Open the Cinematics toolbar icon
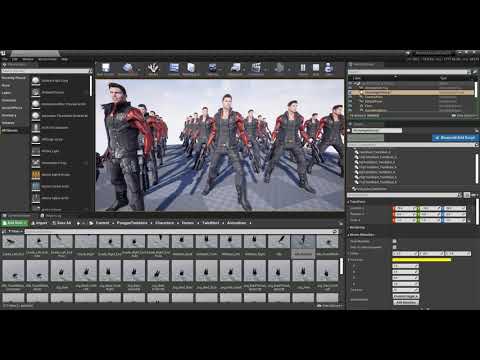 pos(256,68)
